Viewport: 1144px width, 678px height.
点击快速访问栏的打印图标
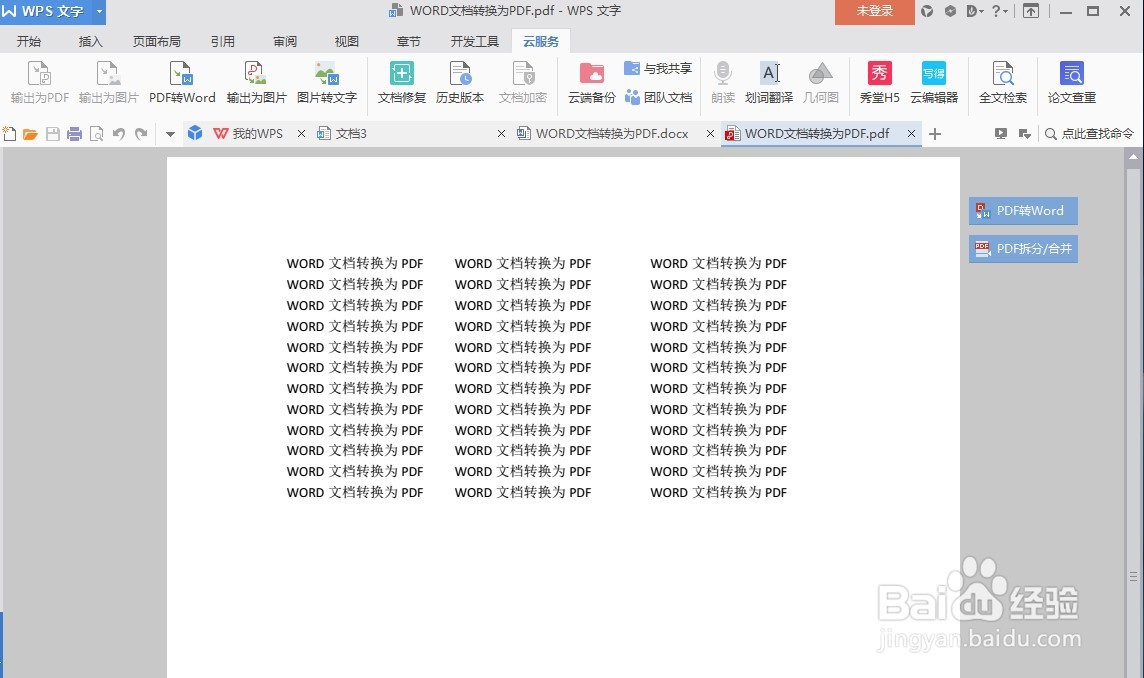[x=73, y=132]
